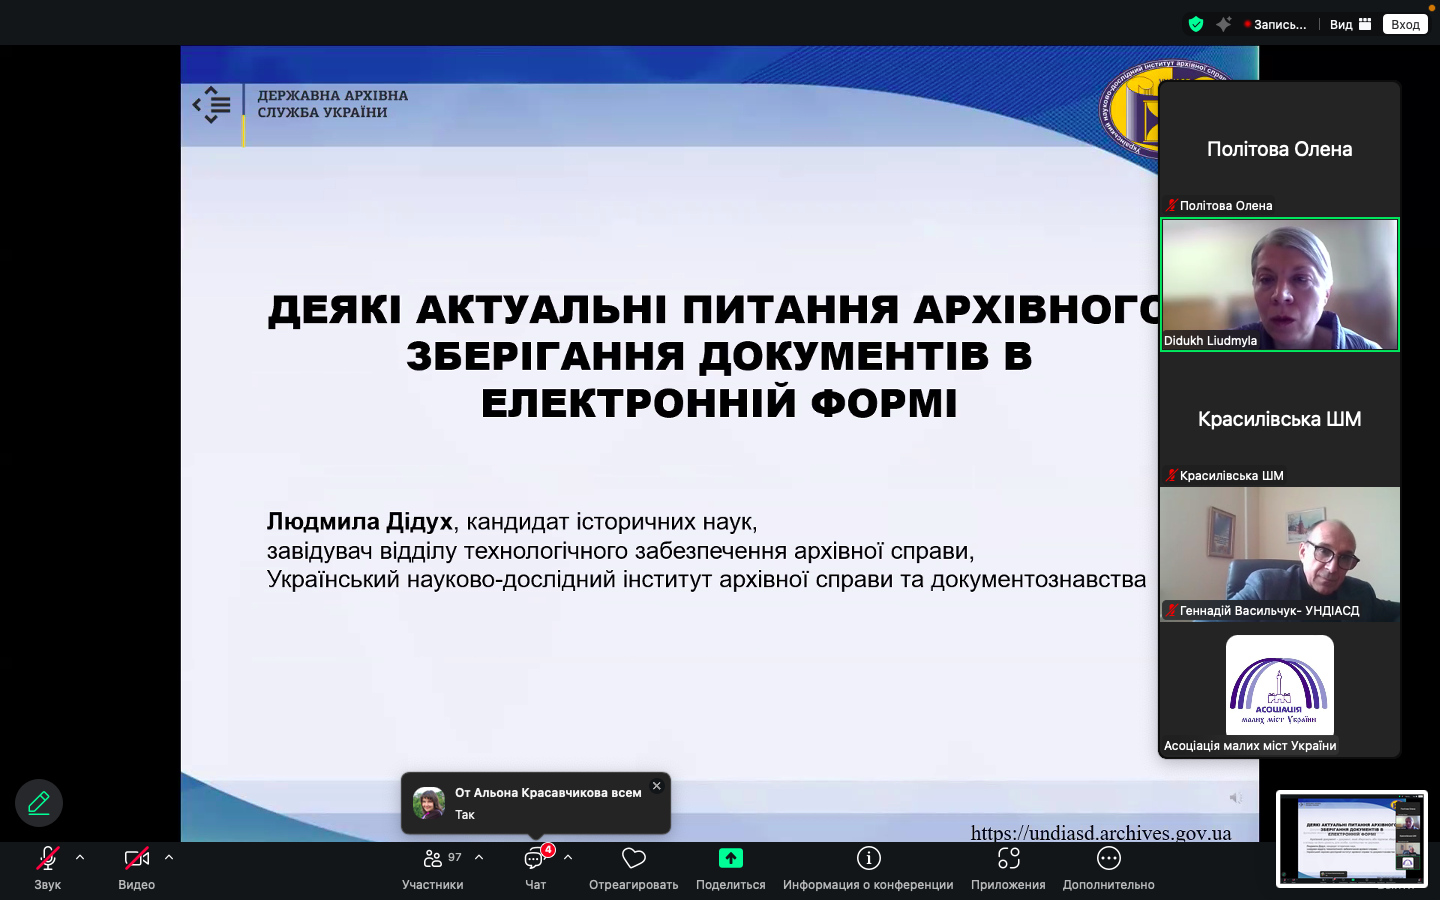This screenshot has width=1440, height=900.
Task: Open the Вид view layout menu
Action: (1350, 25)
